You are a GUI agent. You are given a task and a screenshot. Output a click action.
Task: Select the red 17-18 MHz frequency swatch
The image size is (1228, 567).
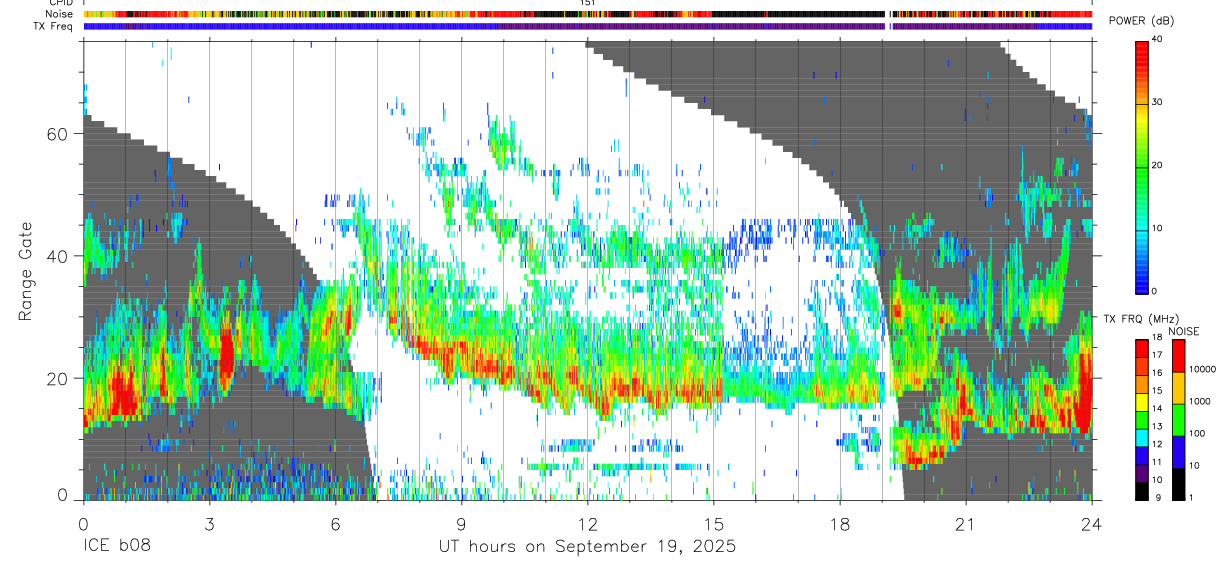pos(1141,348)
